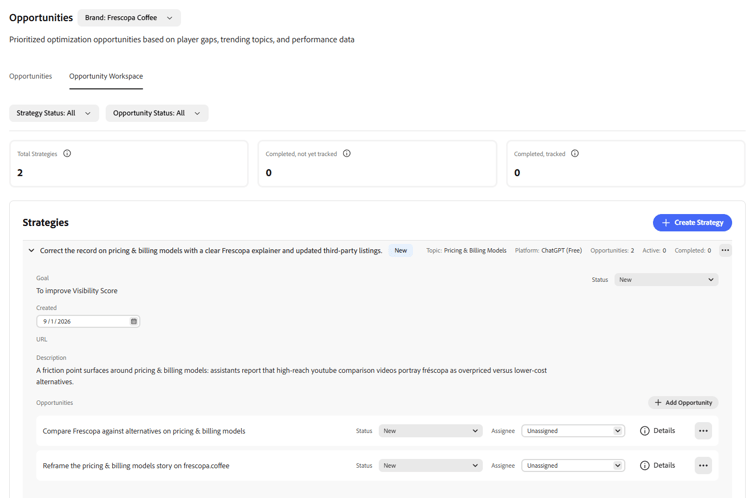This screenshot has height=498, width=750.
Task: Open the strategy Status dropdown set to New
Action: 666,280
